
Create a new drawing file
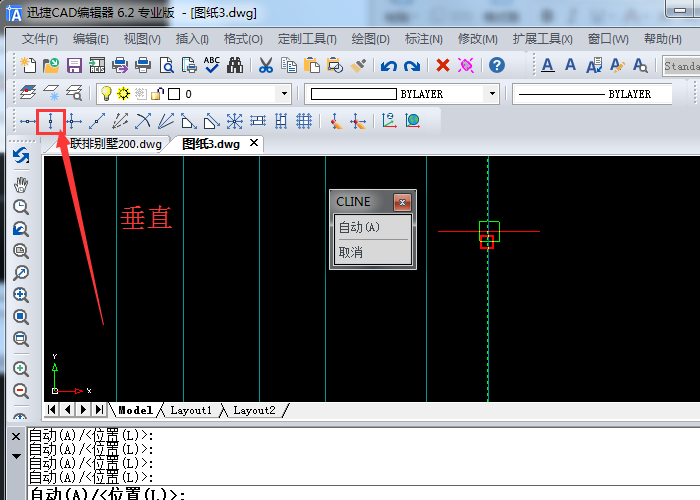tap(29, 66)
